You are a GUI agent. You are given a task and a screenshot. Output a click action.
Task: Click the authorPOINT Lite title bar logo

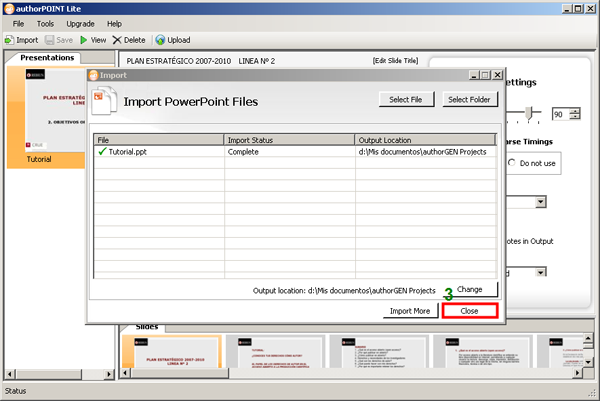click(9, 9)
